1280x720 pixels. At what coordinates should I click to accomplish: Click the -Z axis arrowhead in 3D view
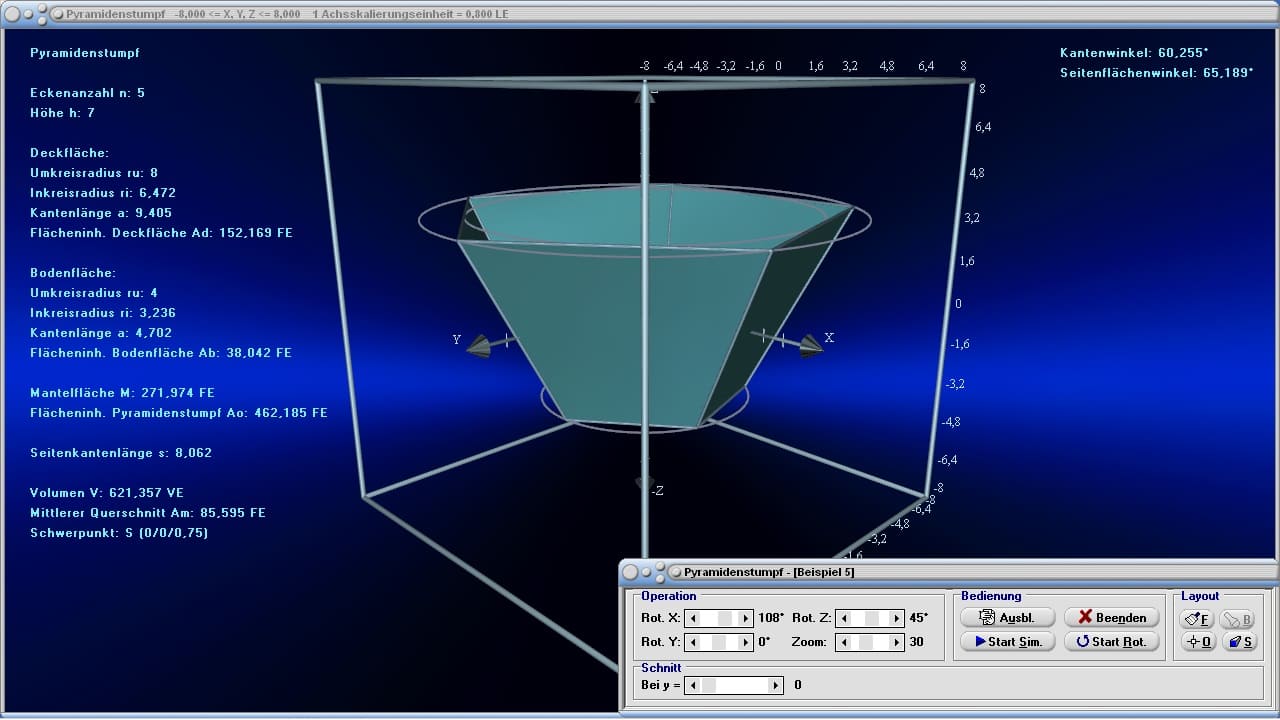pos(644,485)
